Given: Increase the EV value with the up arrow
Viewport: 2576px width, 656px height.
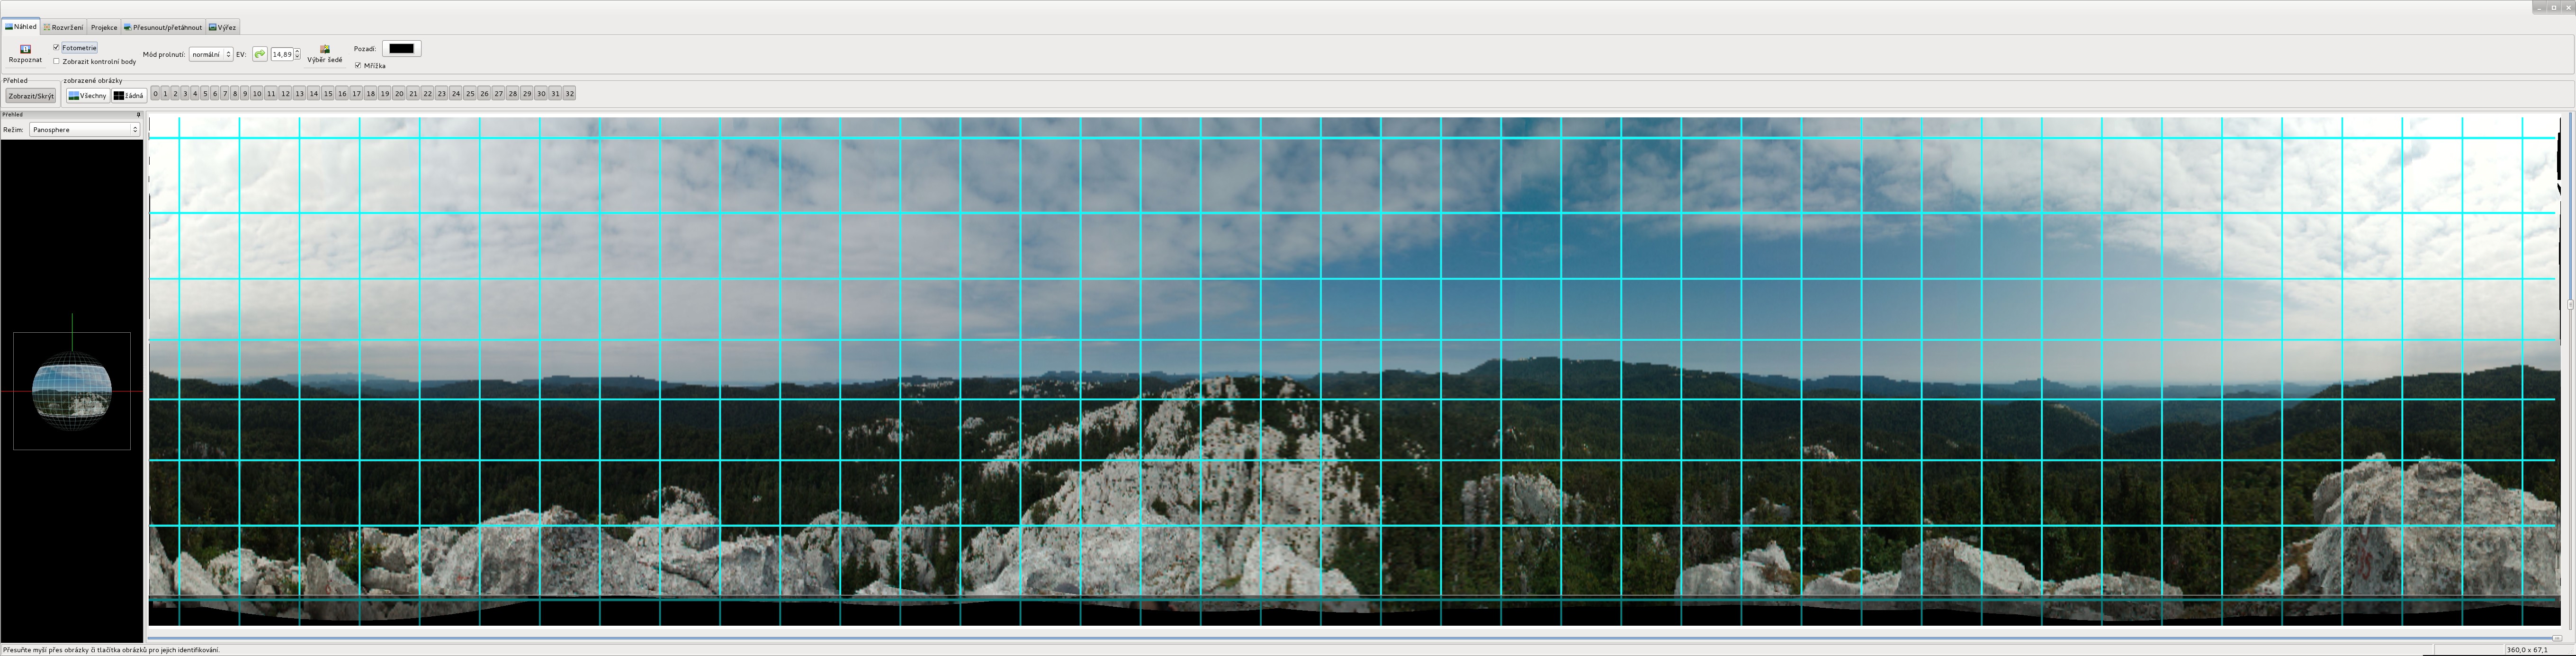Looking at the screenshot, I should 297,51.
